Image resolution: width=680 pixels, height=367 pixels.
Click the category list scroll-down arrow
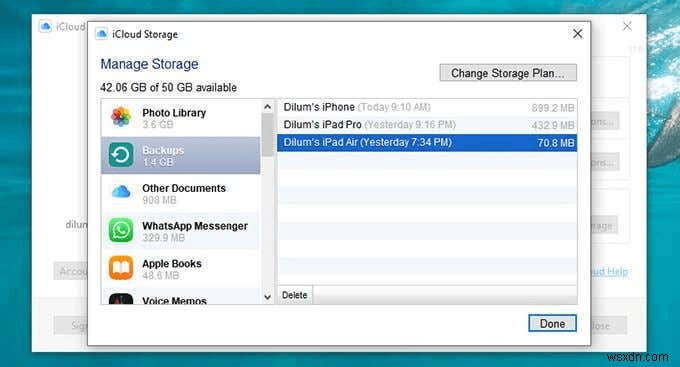pos(268,297)
